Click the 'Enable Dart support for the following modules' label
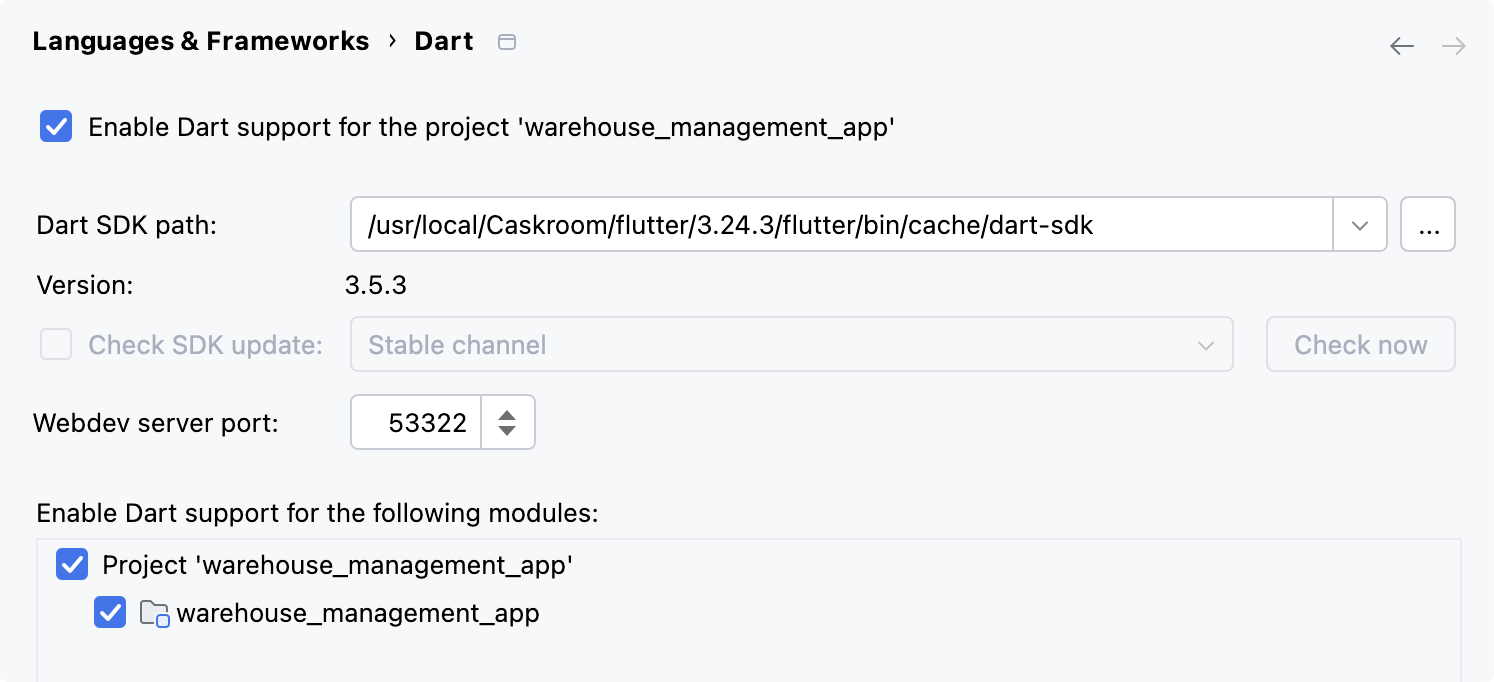Screen dimensions: 1494x682 coord(317,513)
